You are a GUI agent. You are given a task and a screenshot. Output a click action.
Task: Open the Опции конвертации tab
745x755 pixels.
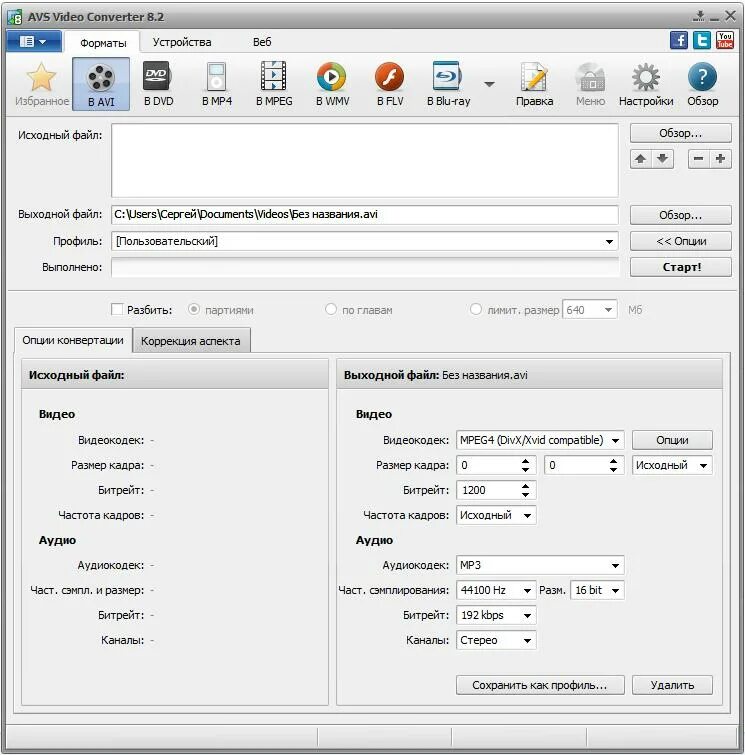pyautogui.click(x=73, y=340)
